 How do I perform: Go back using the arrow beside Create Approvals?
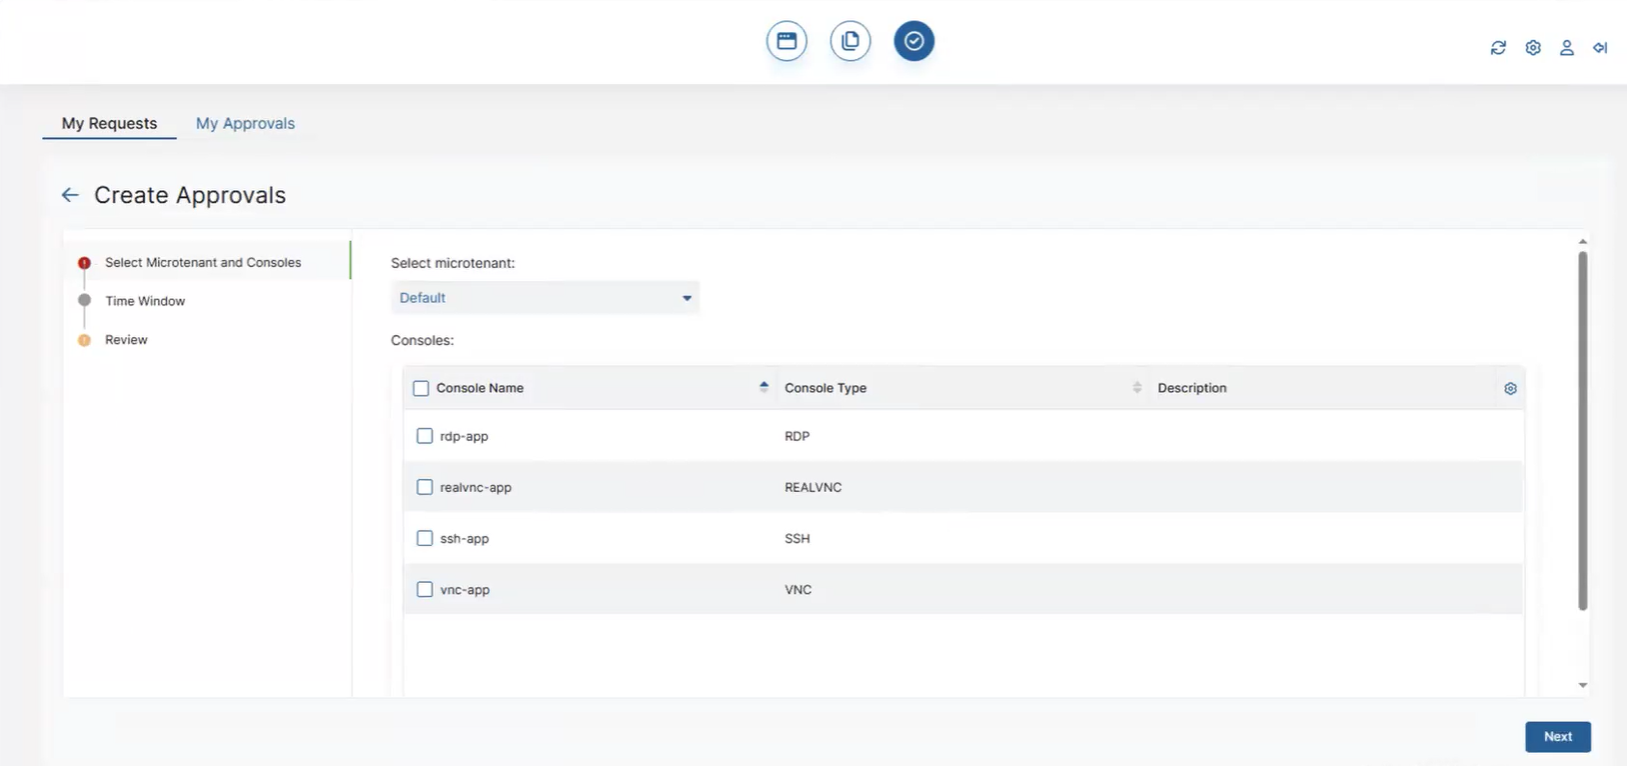[69, 195]
